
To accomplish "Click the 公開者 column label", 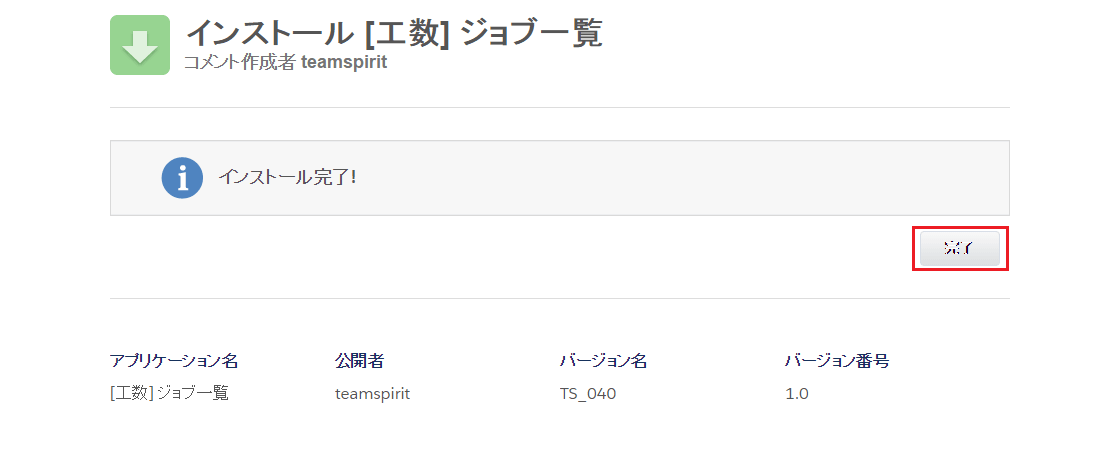I will click(x=359, y=361).
